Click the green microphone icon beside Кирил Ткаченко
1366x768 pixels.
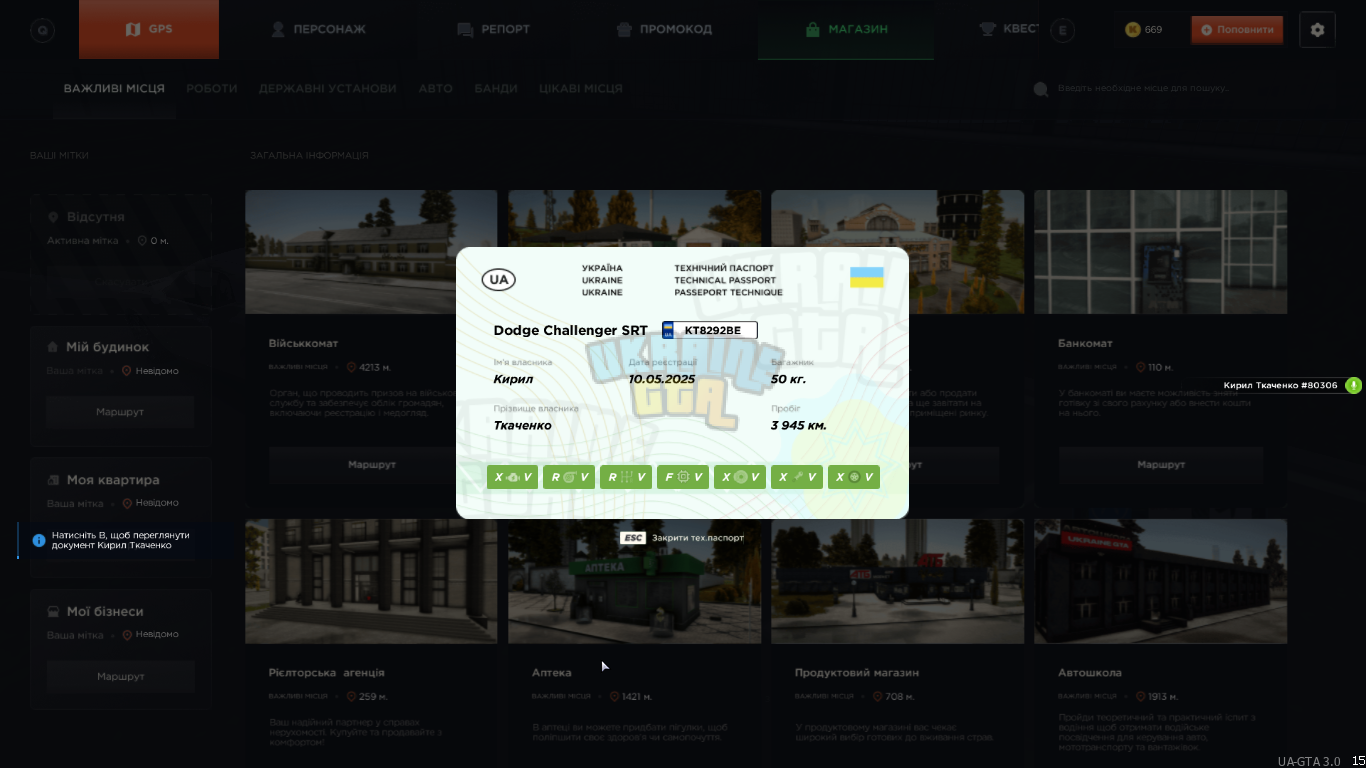tap(1353, 385)
